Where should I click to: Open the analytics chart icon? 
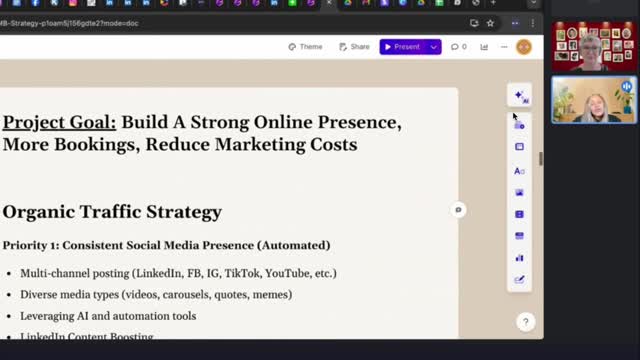click(484, 47)
